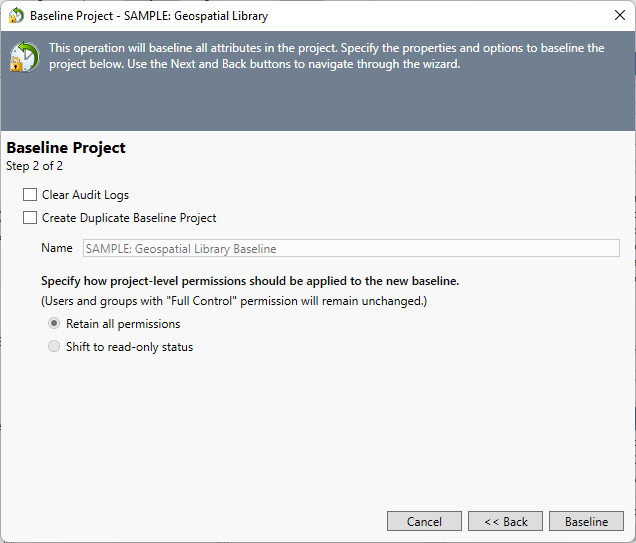Viewport: 636px width, 543px height.
Task: Click the Step 2 of 2 indicator
Action: click(x=35, y=166)
